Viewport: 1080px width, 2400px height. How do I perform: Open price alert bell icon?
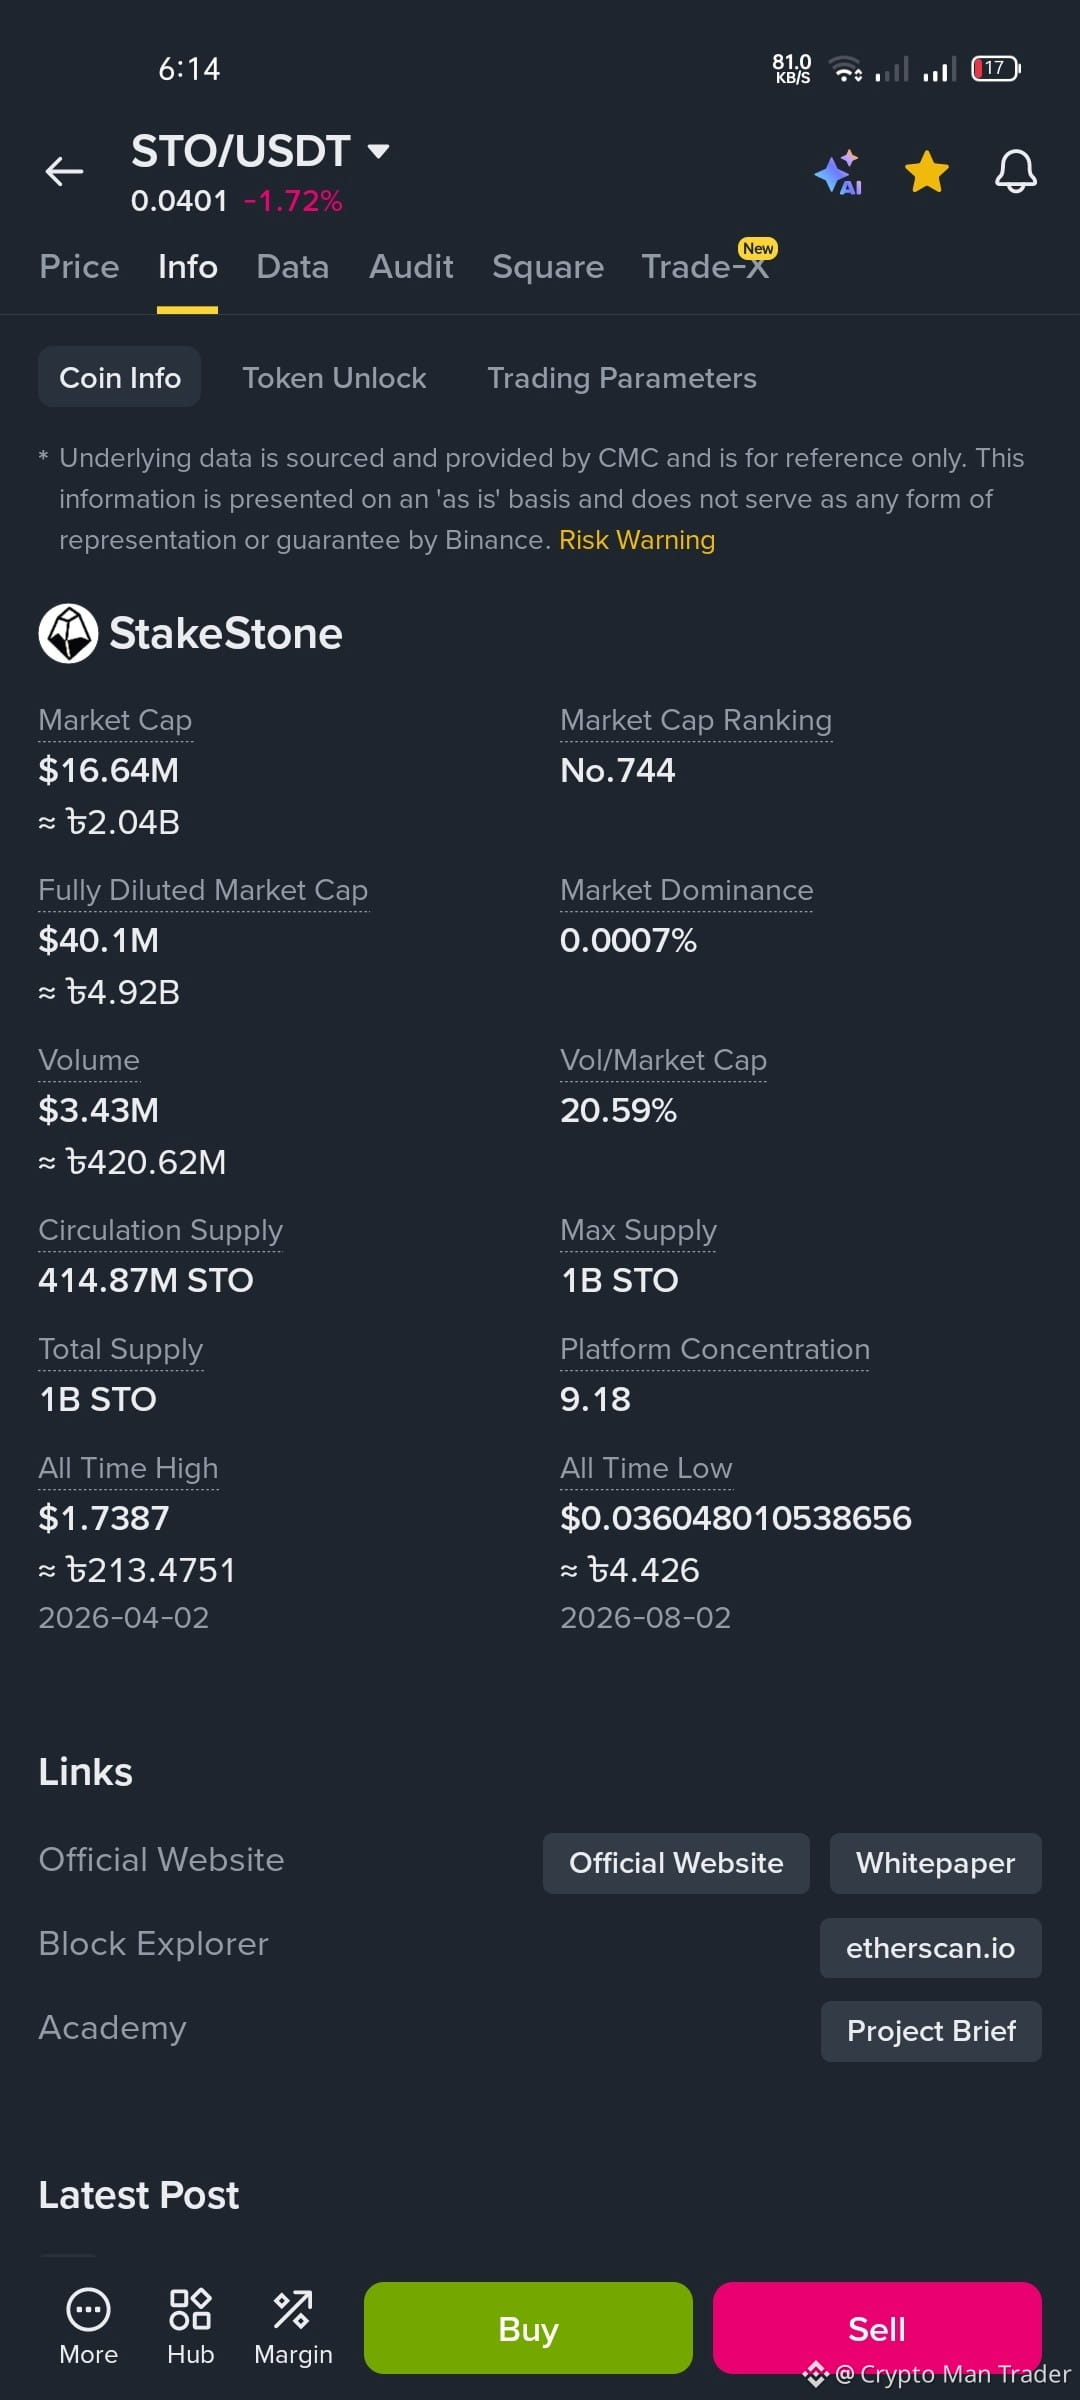click(1015, 172)
